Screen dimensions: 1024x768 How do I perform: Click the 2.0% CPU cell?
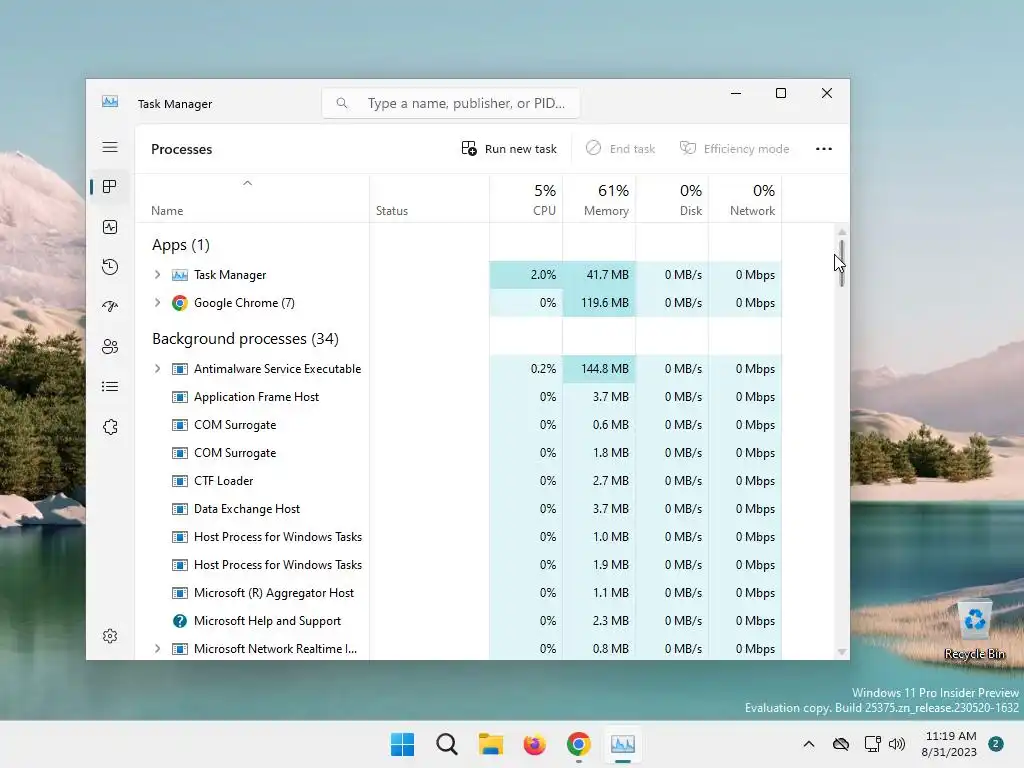coord(526,275)
